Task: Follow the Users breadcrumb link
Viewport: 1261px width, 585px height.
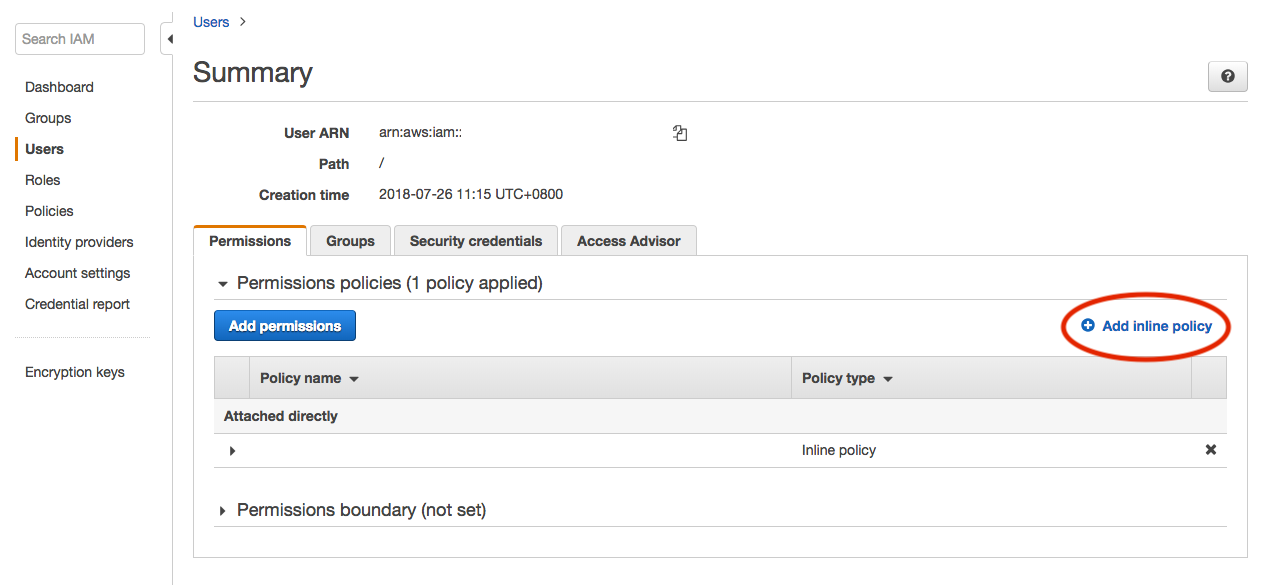Action: click(211, 22)
